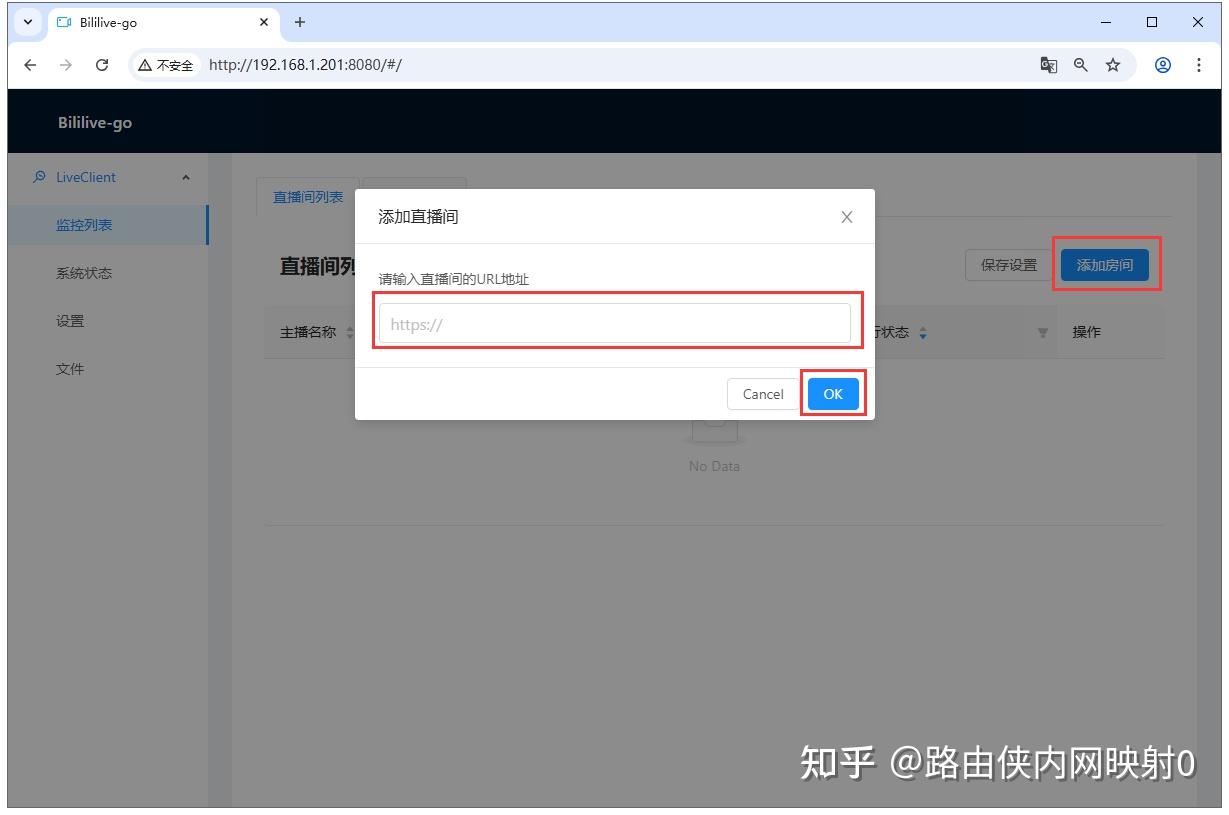Bookmark this page with star icon
Screen dimensions: 1229x815
1112,65
